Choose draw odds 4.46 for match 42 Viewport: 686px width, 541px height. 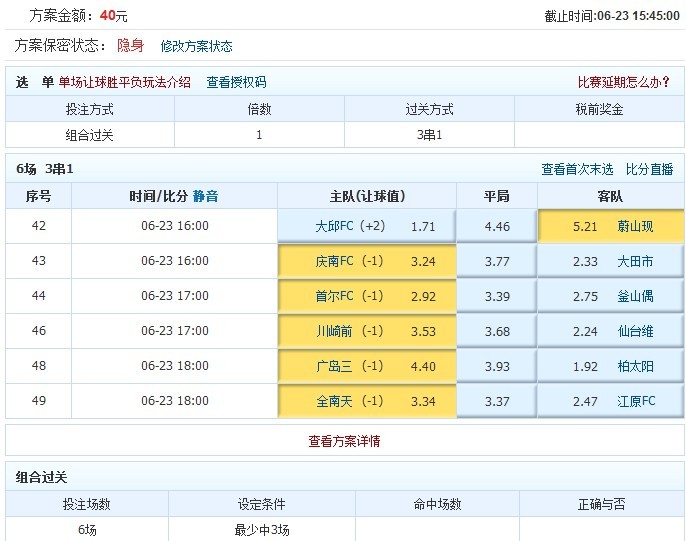click(x=496, y=226)
